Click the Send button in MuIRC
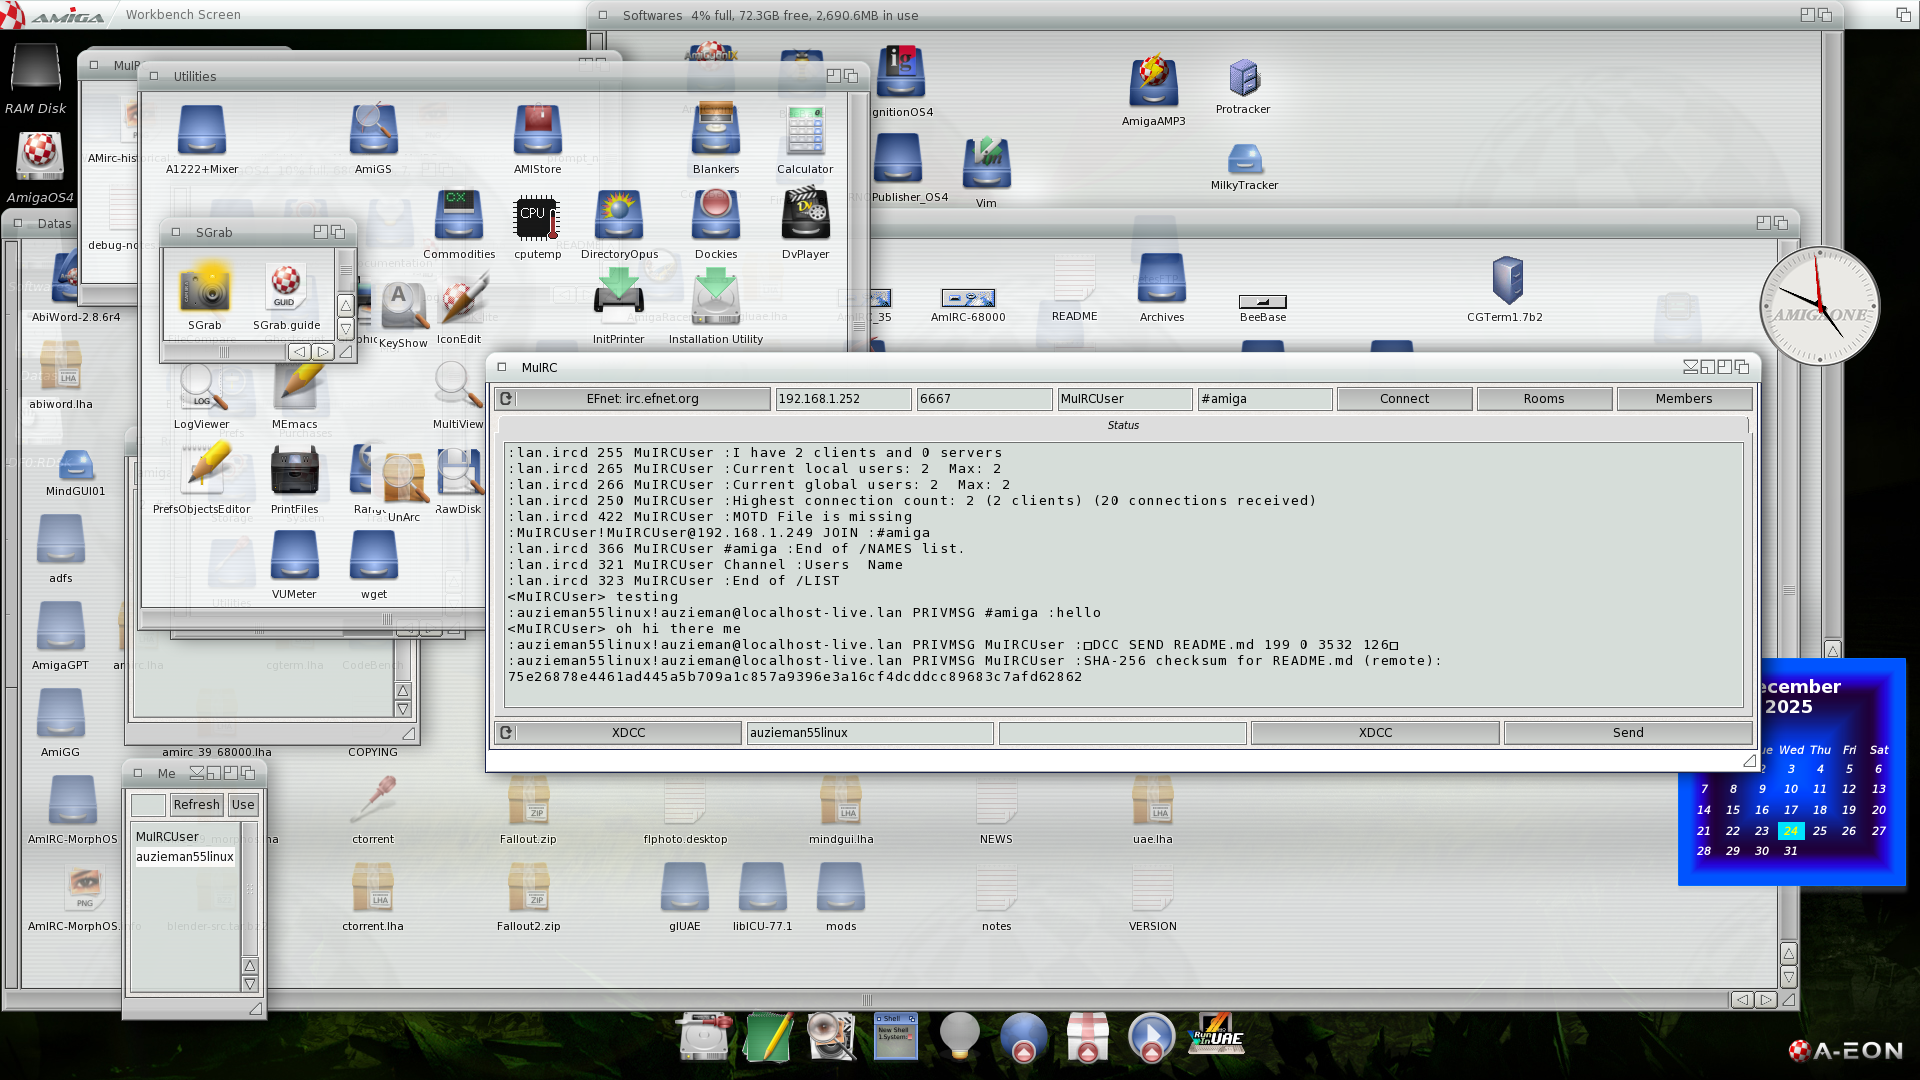Viewport: 1920px width, 1080px height. 1628,733
